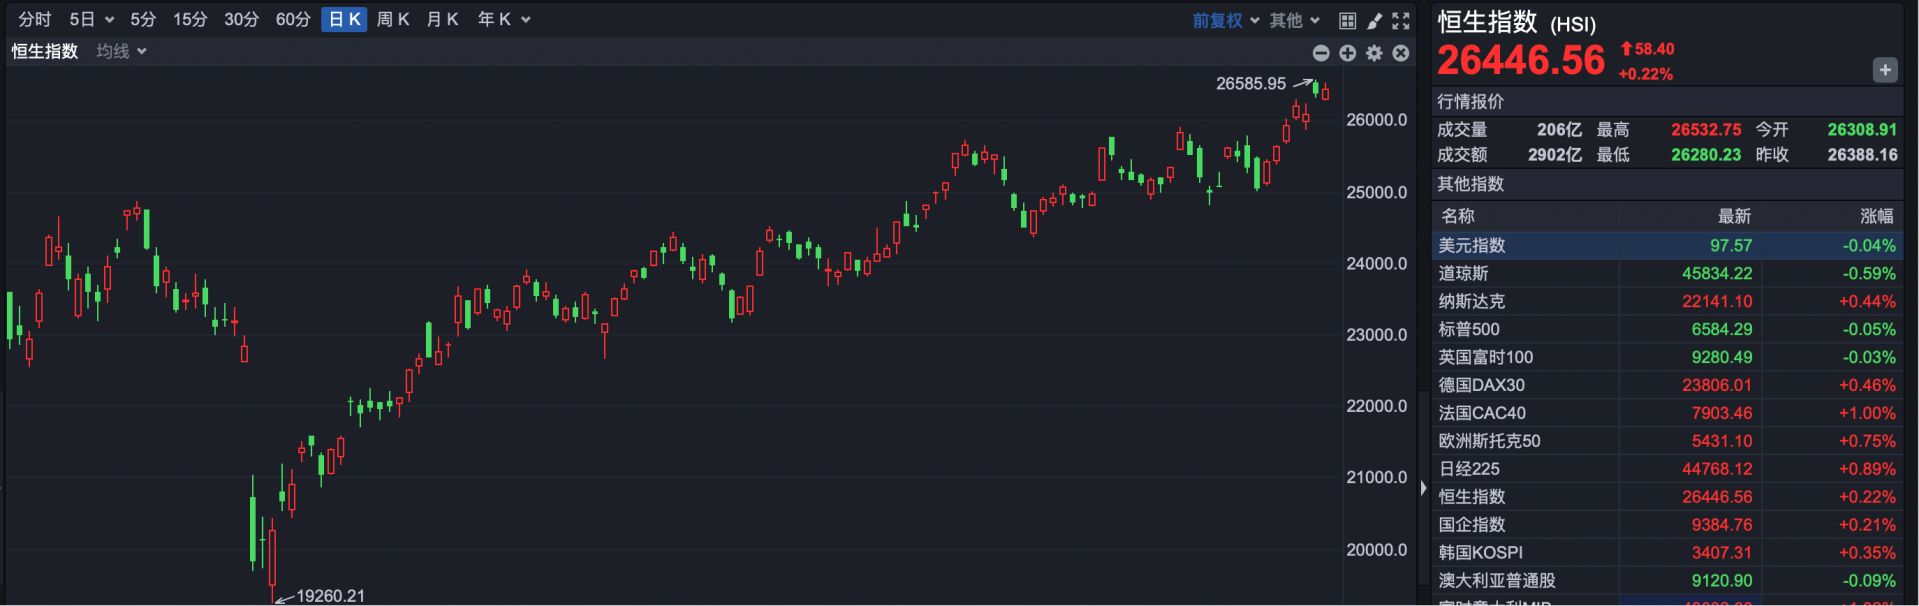Zoom in chart with plus icon
This screenshot has width=1919, height=606.
[1348, 53]
